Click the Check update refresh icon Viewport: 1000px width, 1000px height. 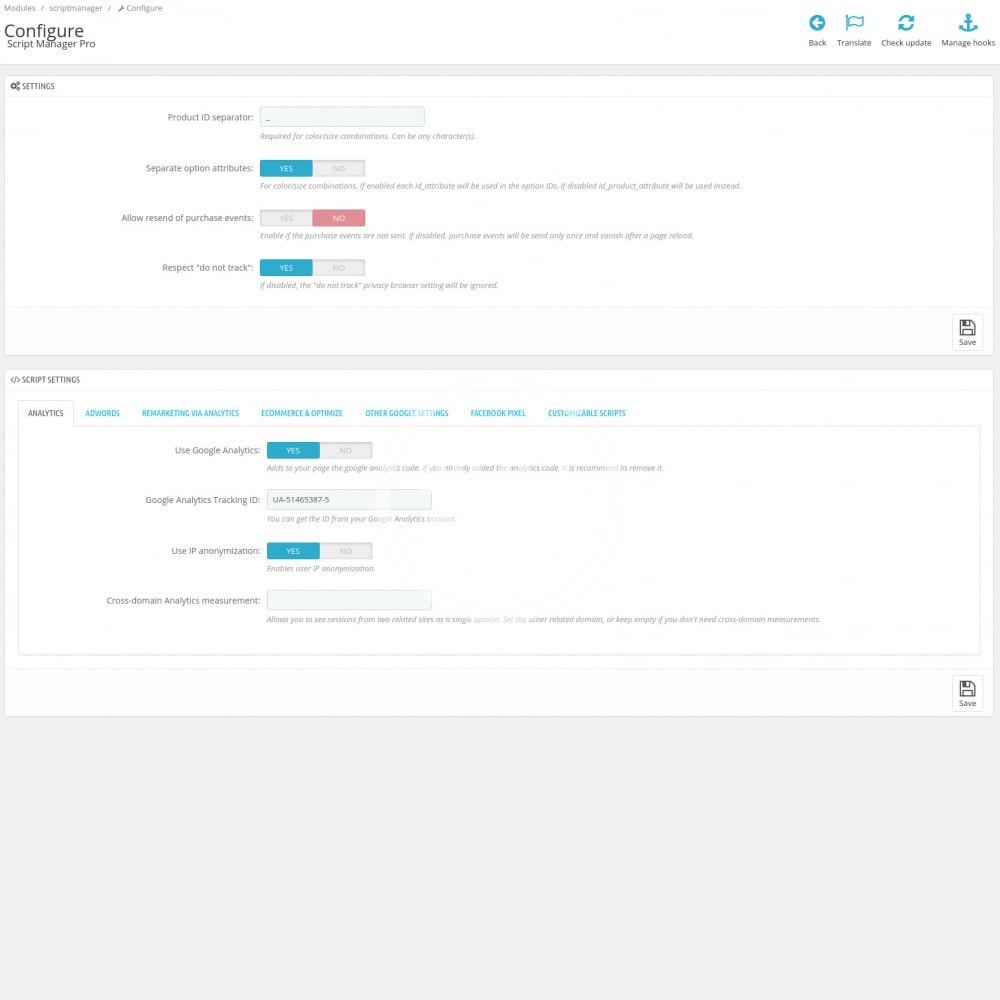pos(906,24)
